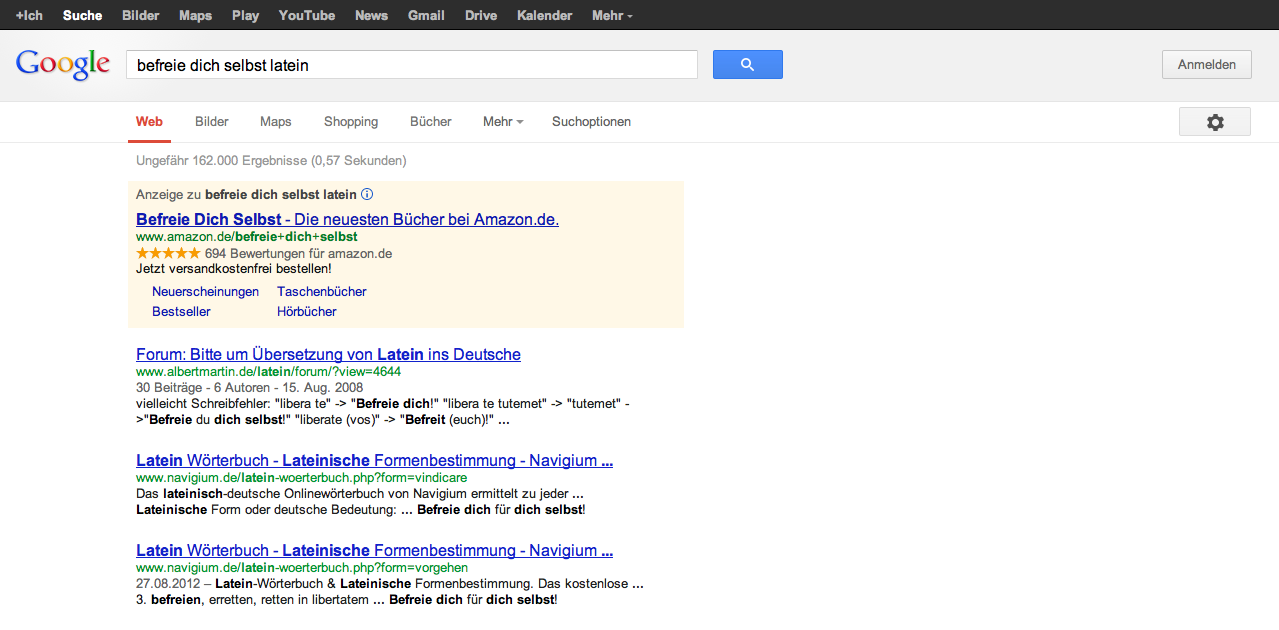1279x630 pixels.
Task: Open the Forum Latein translation result
Action: pyautogui.click(x=328, y=354)
